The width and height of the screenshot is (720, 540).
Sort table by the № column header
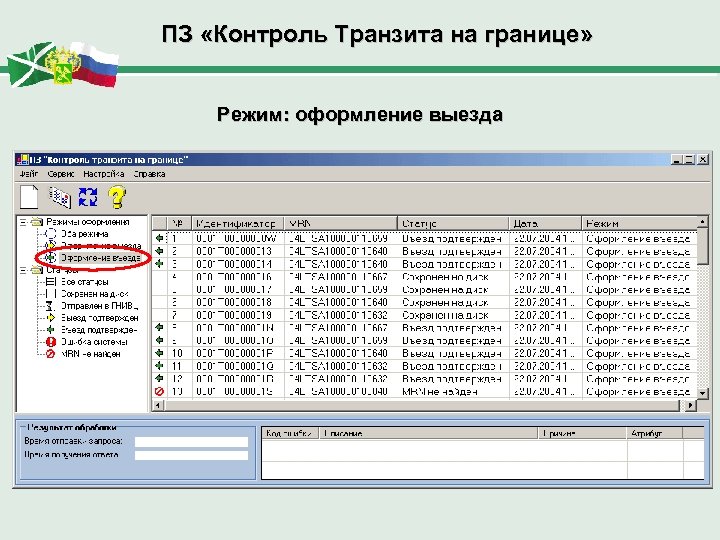point(179,224)
